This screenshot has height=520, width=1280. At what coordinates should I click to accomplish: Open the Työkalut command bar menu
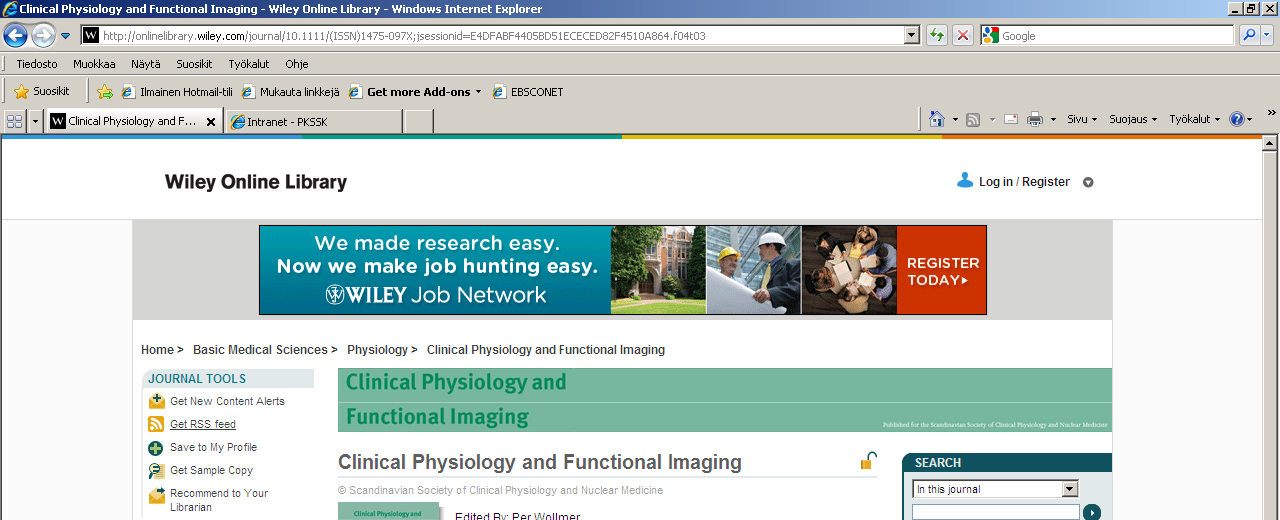pos(1195,119)
